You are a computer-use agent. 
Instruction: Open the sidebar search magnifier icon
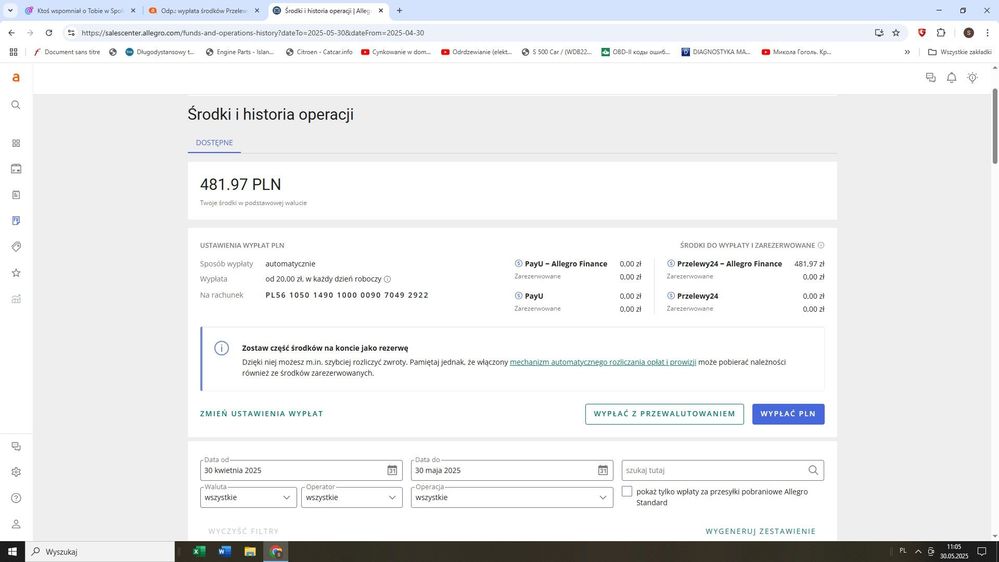coord(16,105)
